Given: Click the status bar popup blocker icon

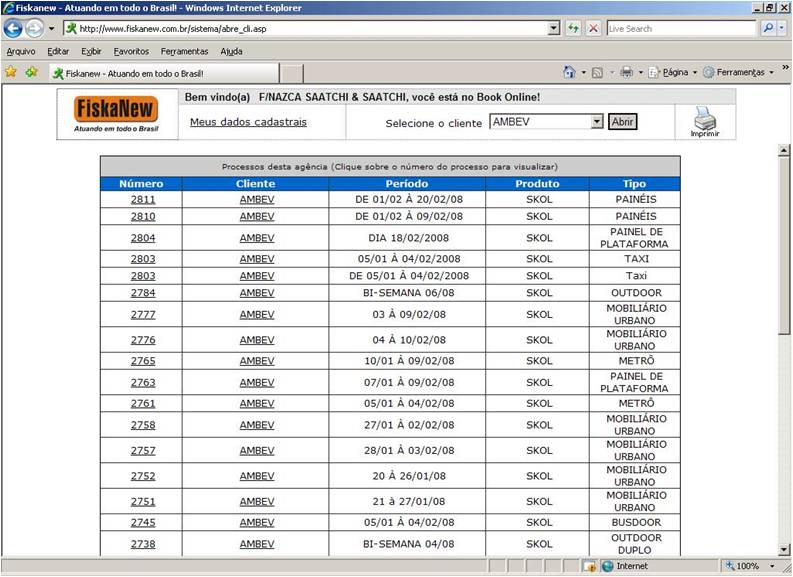Looking at the screenshot, I should 589,566.
